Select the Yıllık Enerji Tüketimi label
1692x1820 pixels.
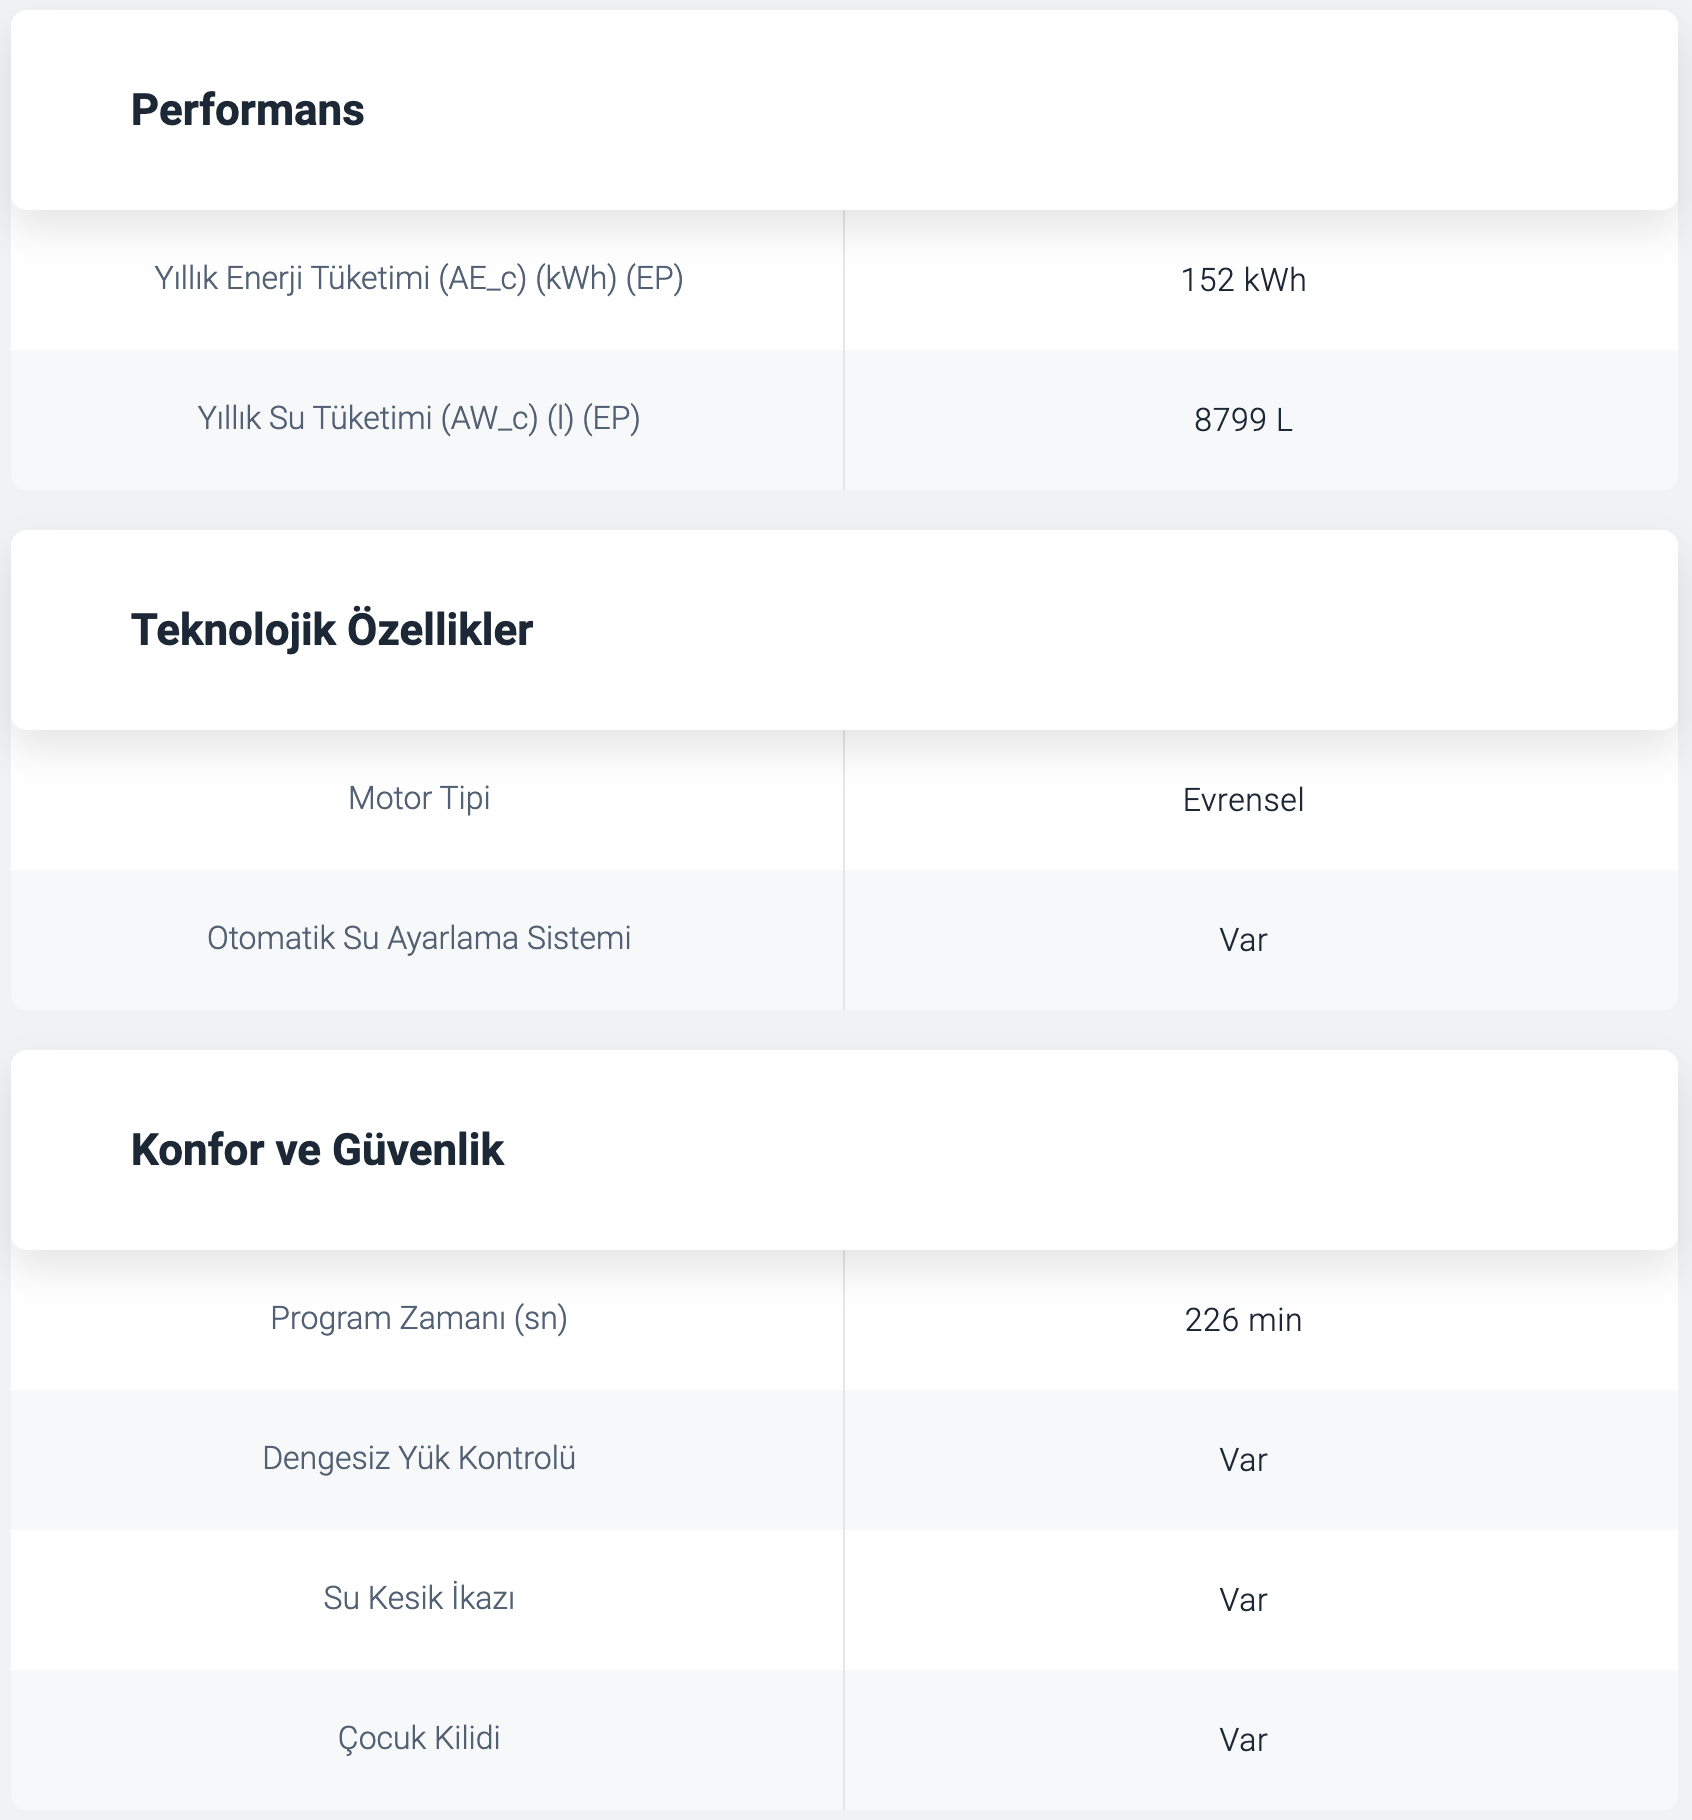pos(419,278)
